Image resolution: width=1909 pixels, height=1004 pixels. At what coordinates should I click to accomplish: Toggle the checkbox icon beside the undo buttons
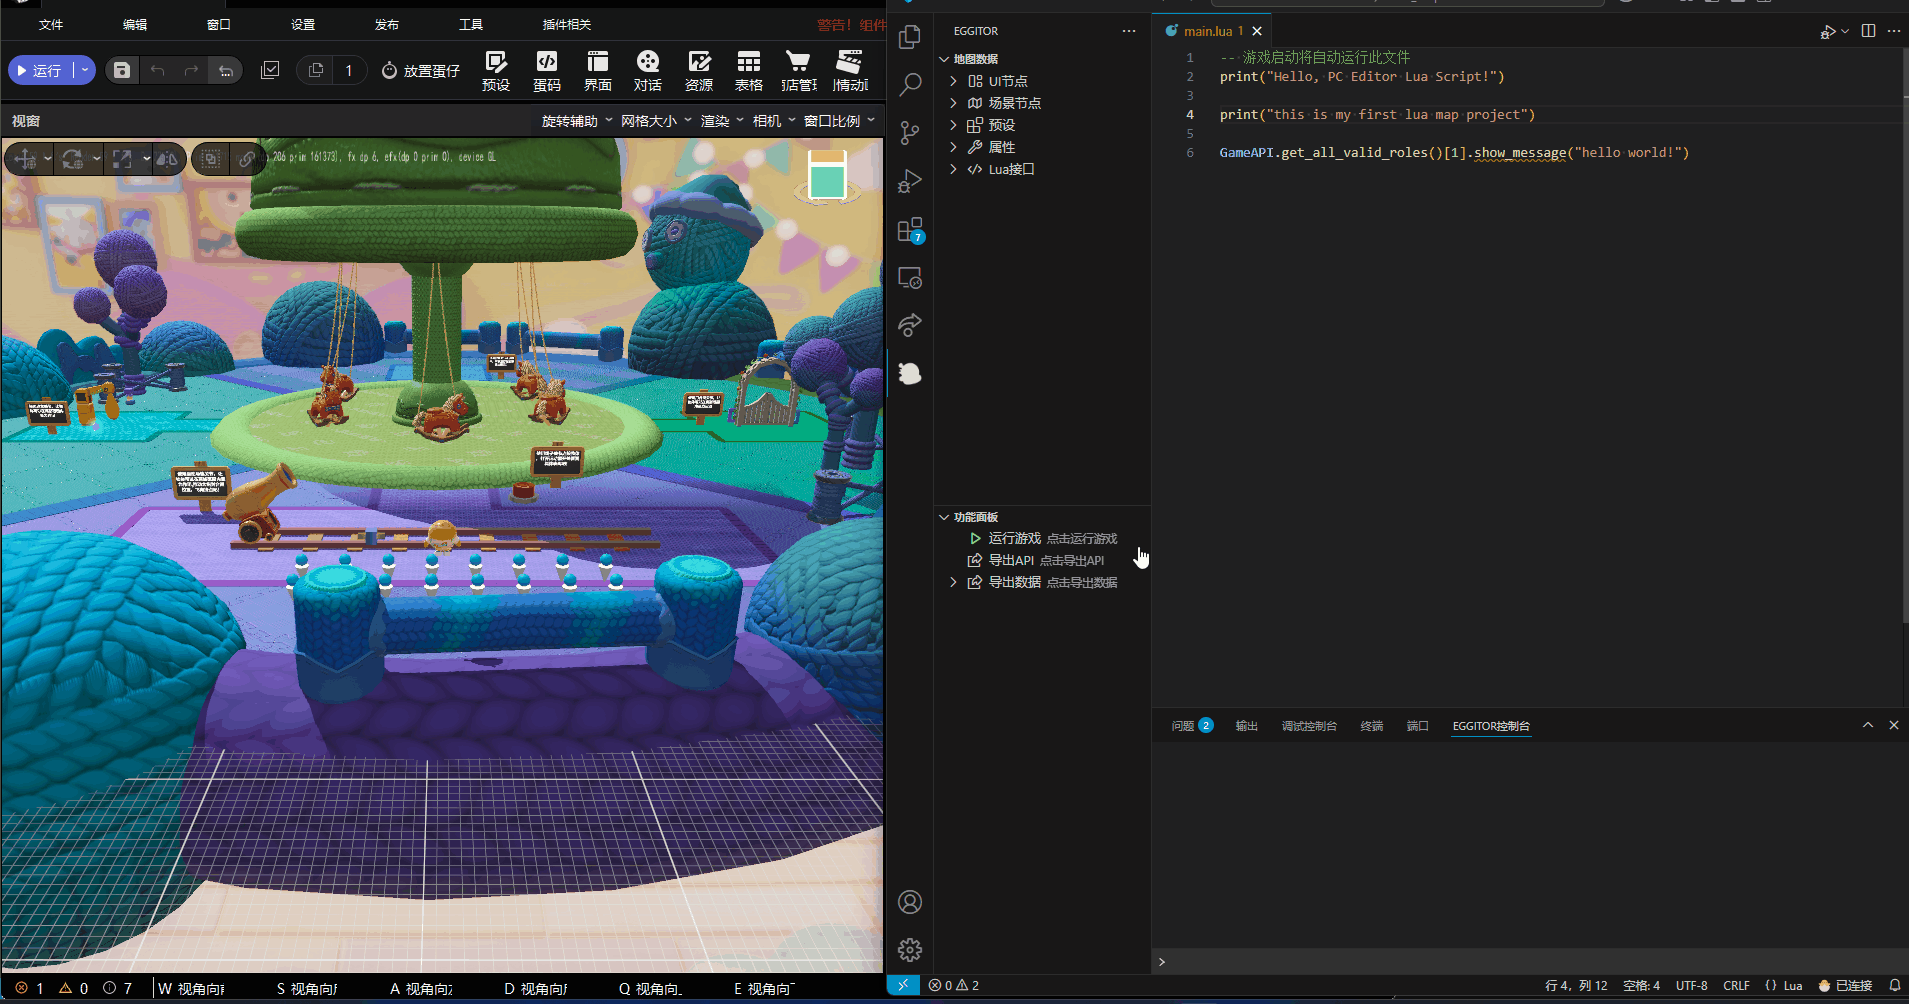pos(270,70)
